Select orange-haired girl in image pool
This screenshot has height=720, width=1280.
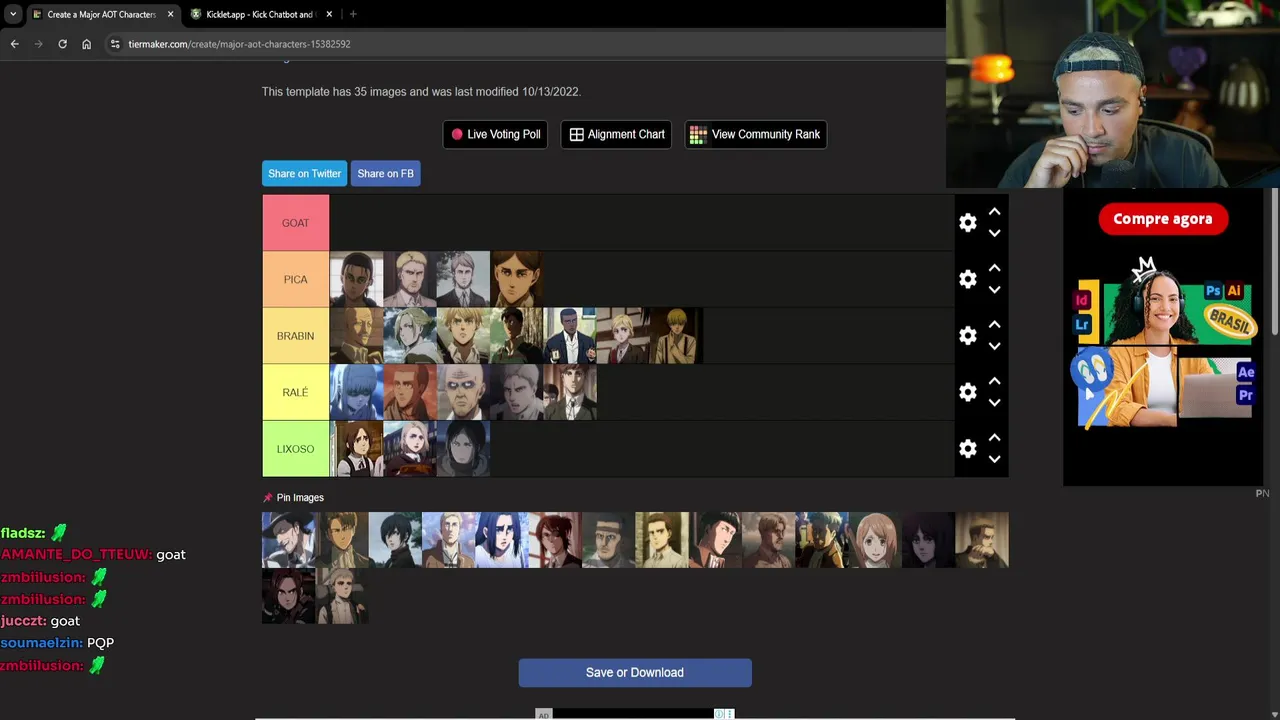[875, 540]
